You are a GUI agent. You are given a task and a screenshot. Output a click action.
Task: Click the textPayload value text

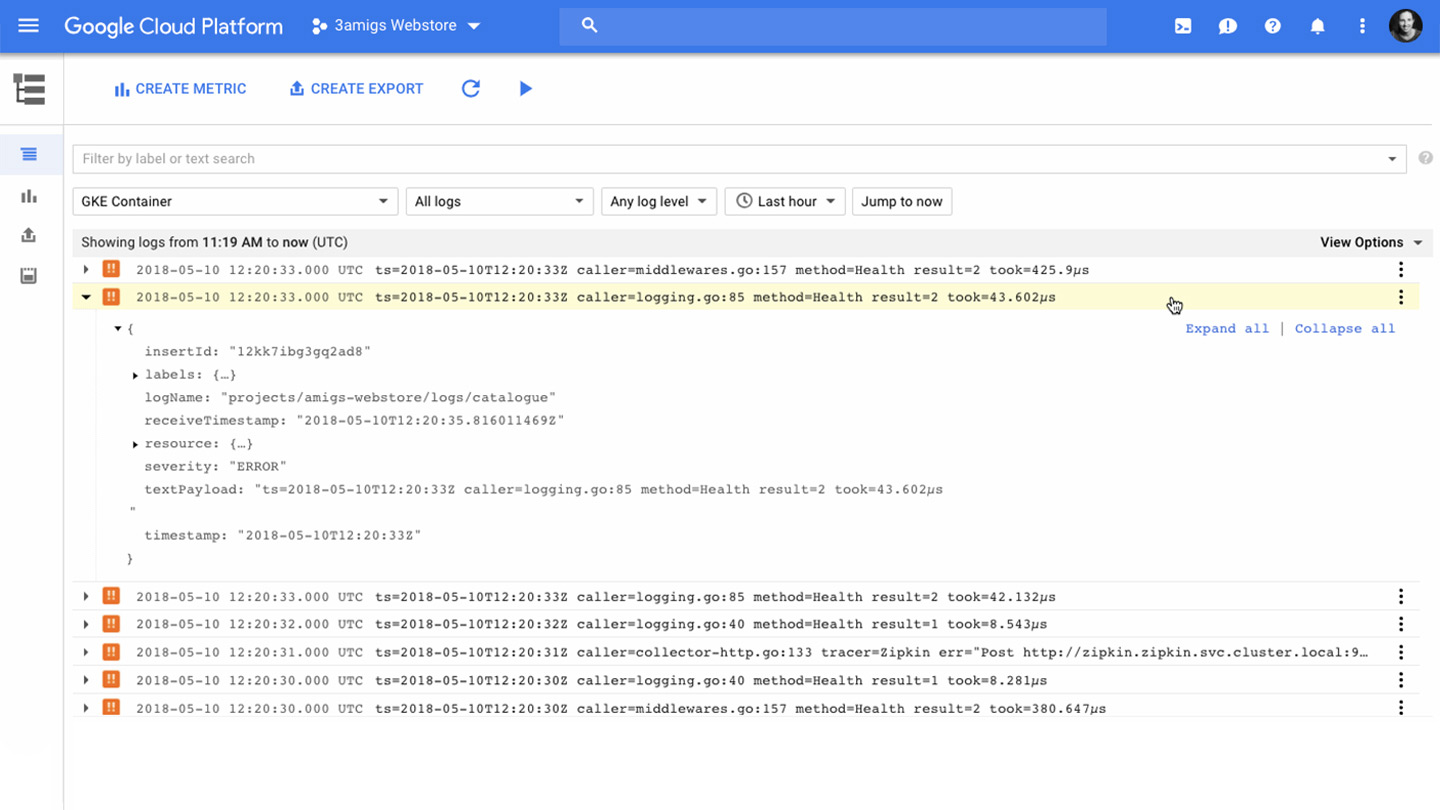click(x=598, y=490)
